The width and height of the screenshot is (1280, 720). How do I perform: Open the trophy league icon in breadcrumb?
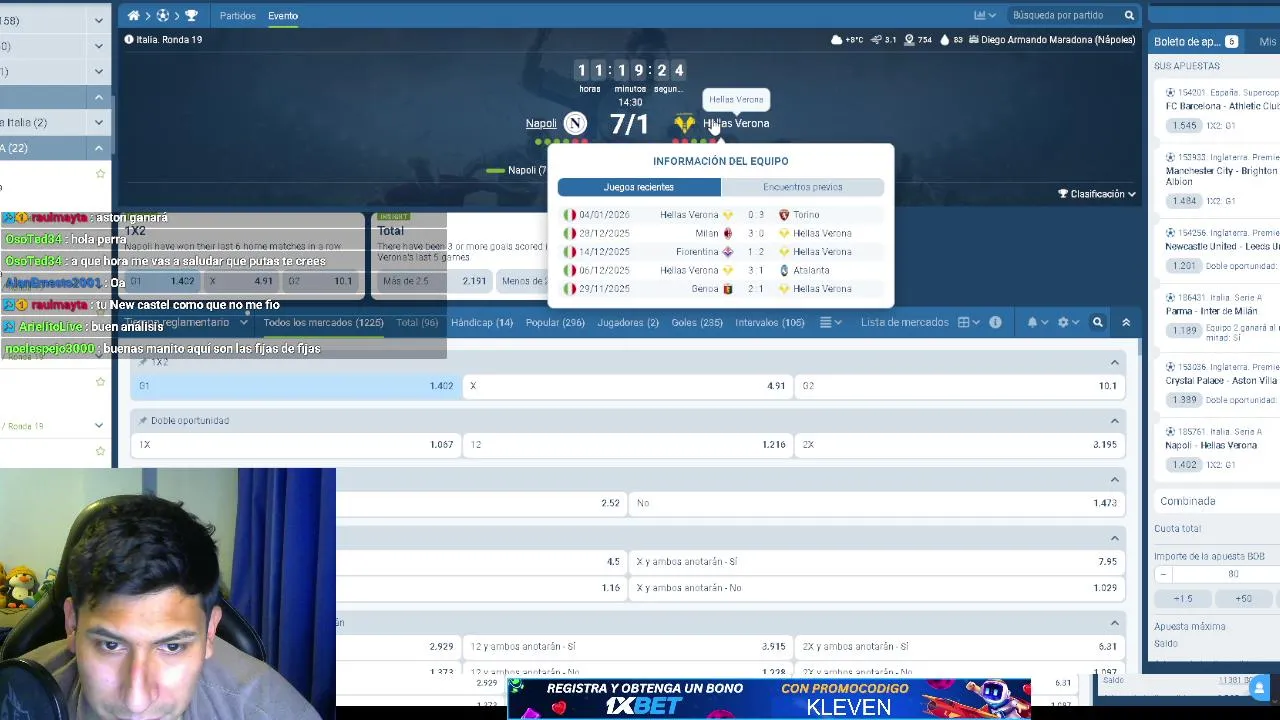coord(191,16)
